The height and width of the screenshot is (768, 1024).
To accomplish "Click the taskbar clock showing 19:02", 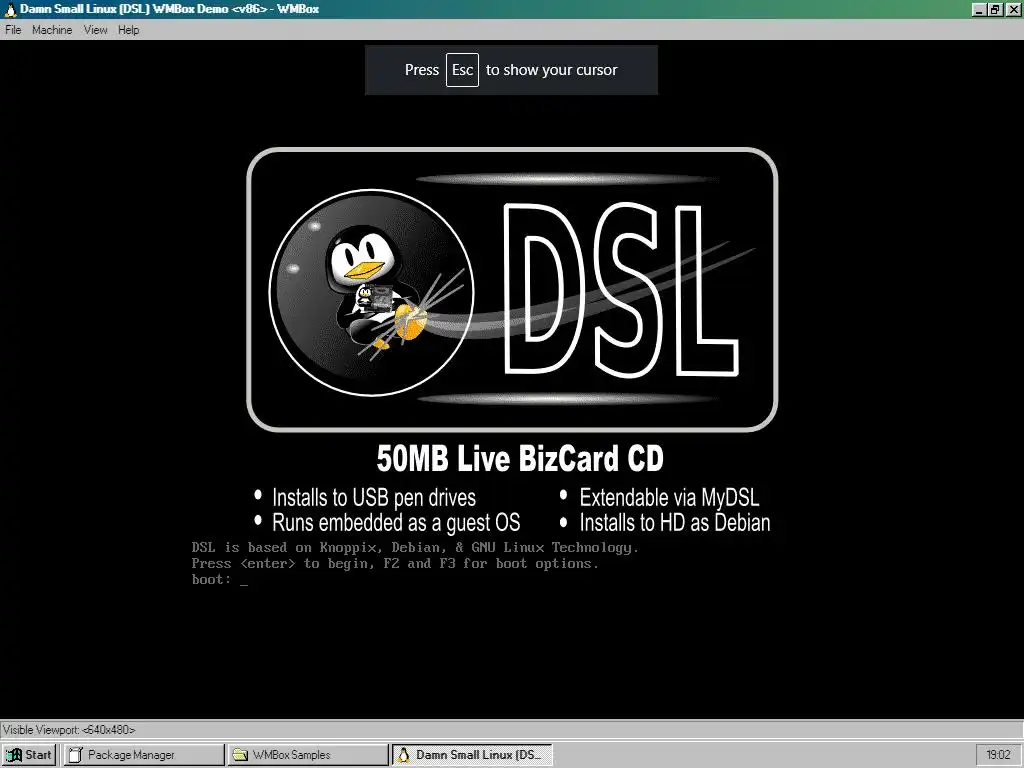I will tap(999, 755).
